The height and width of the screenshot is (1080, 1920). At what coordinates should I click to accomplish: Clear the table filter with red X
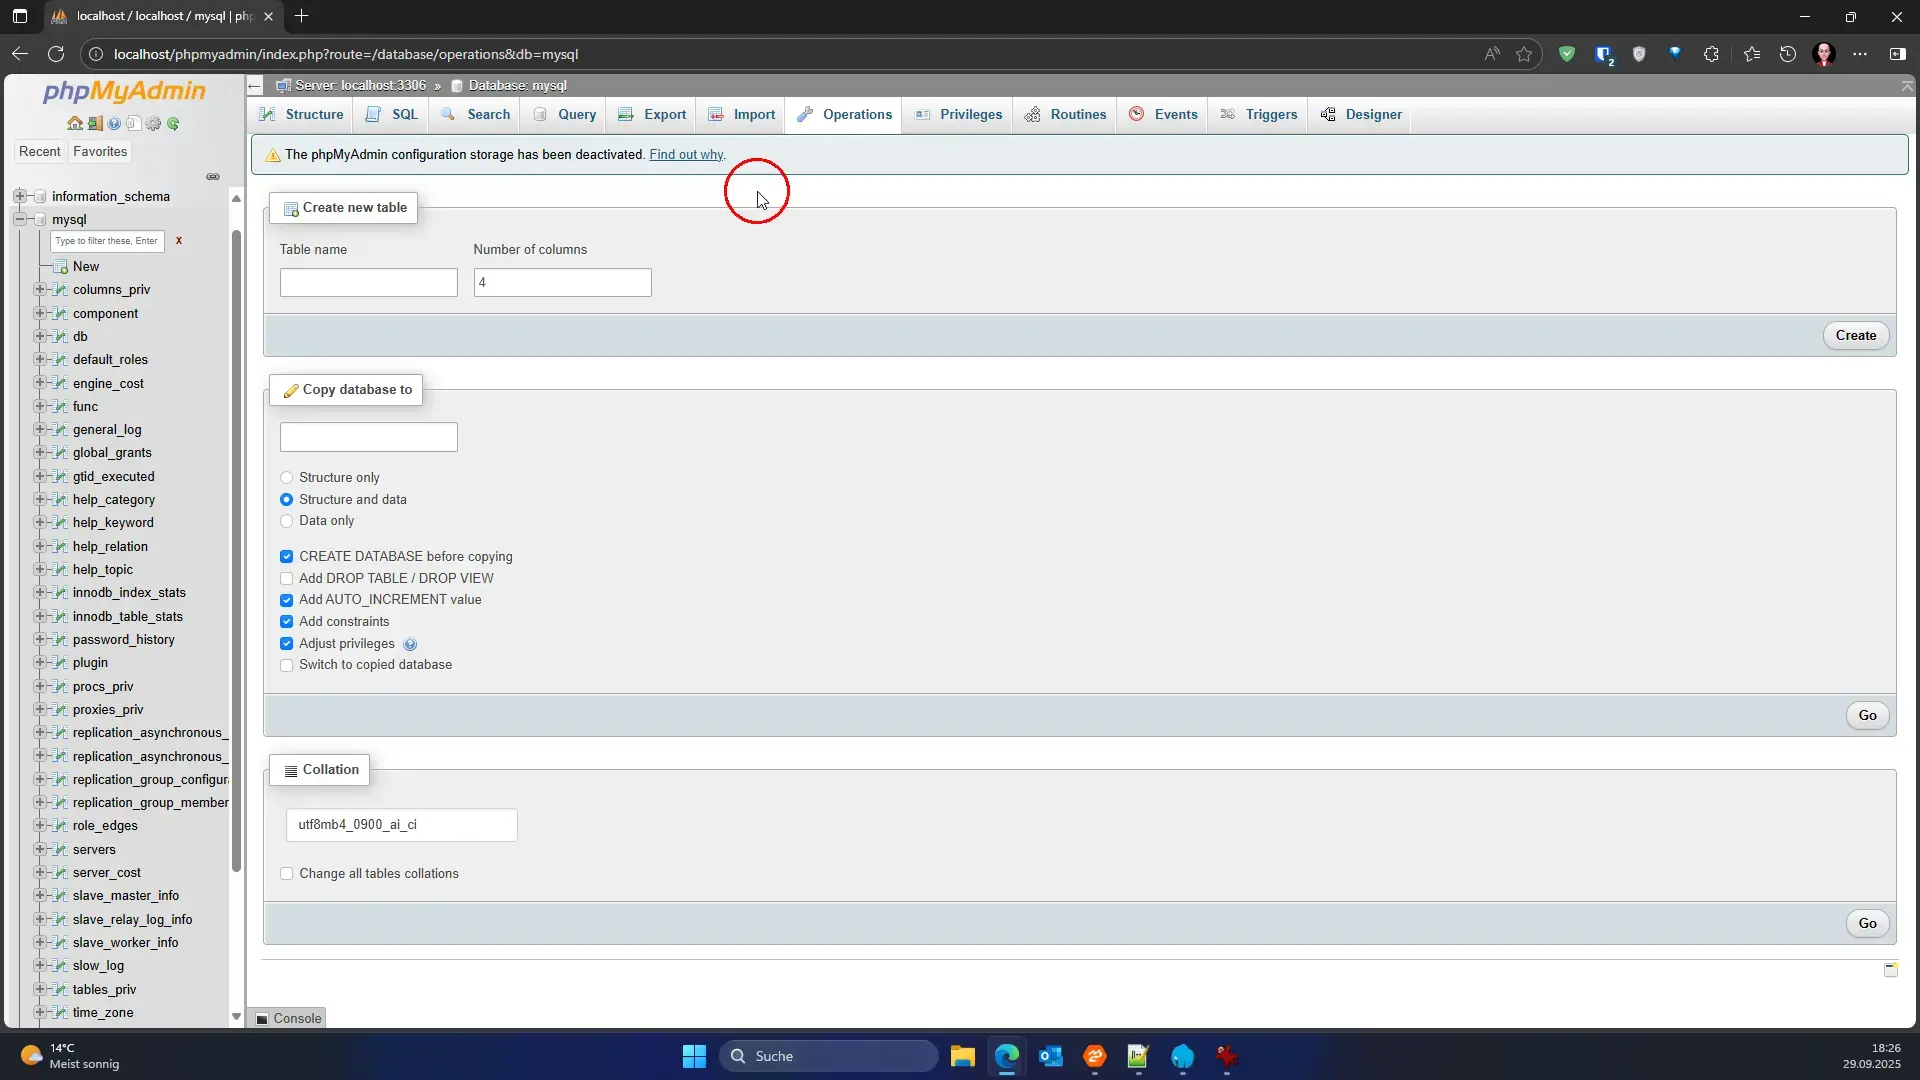coord(179,241)
